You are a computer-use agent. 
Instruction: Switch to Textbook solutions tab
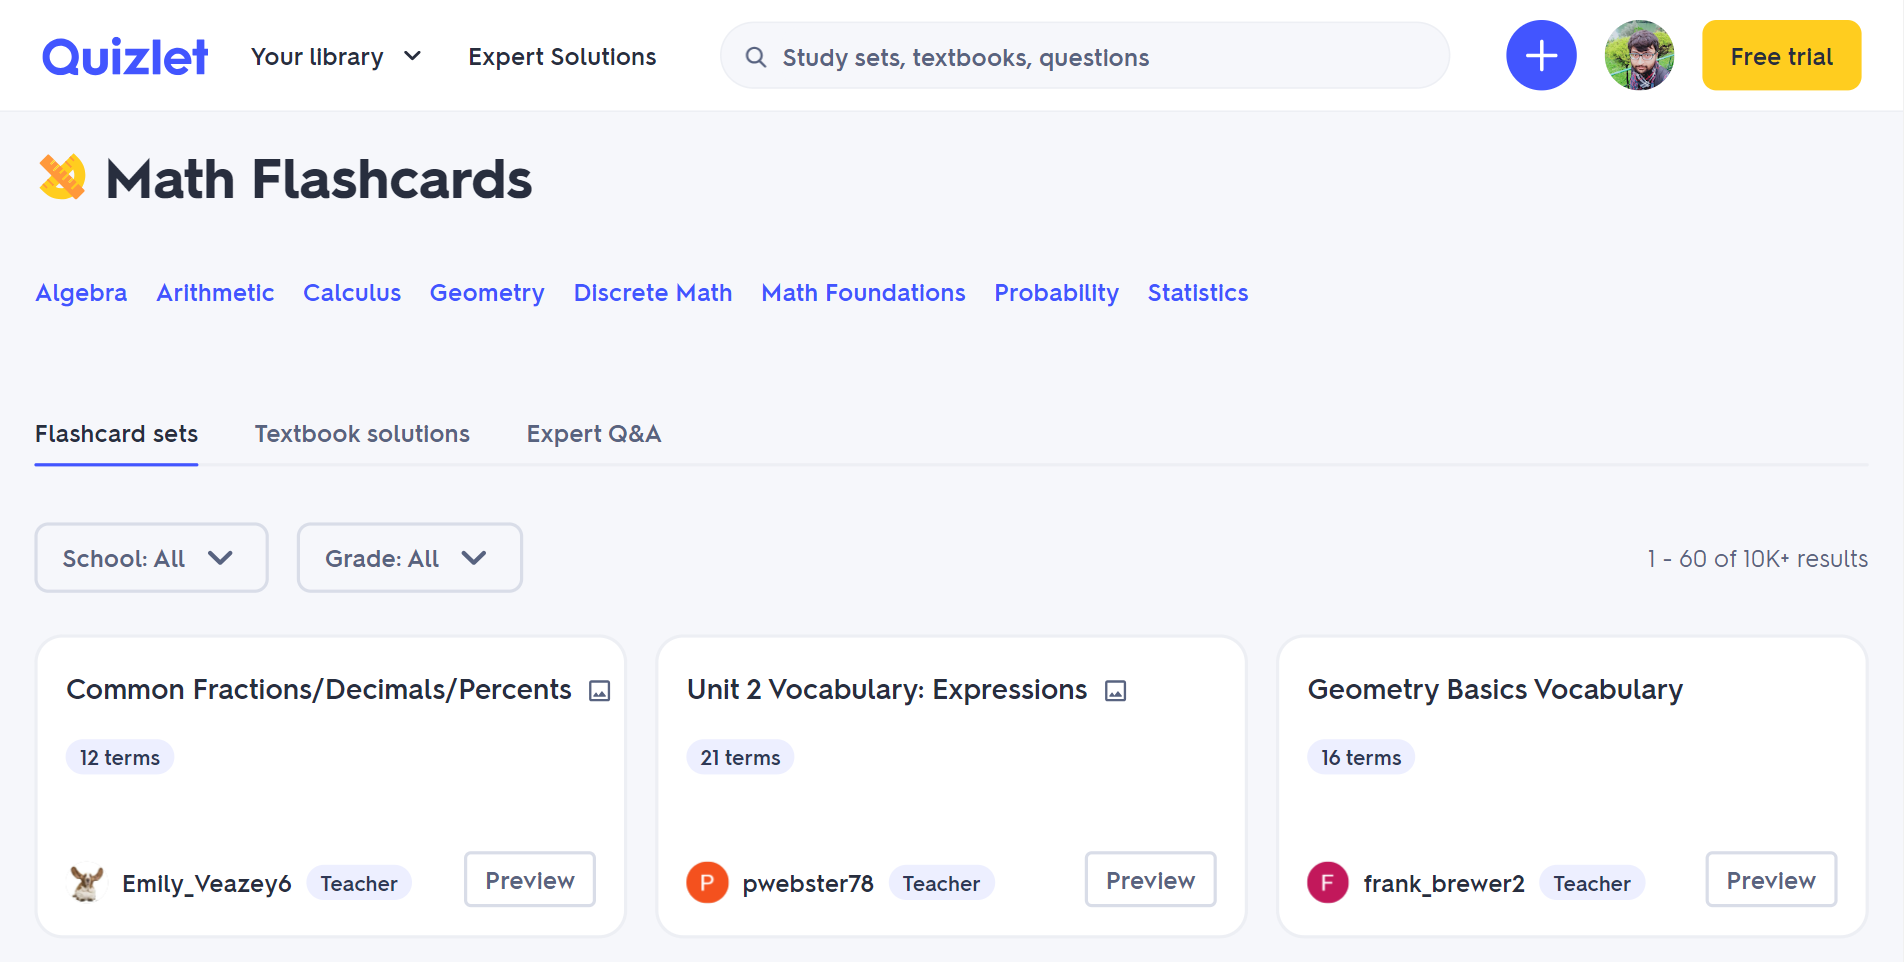362,434
